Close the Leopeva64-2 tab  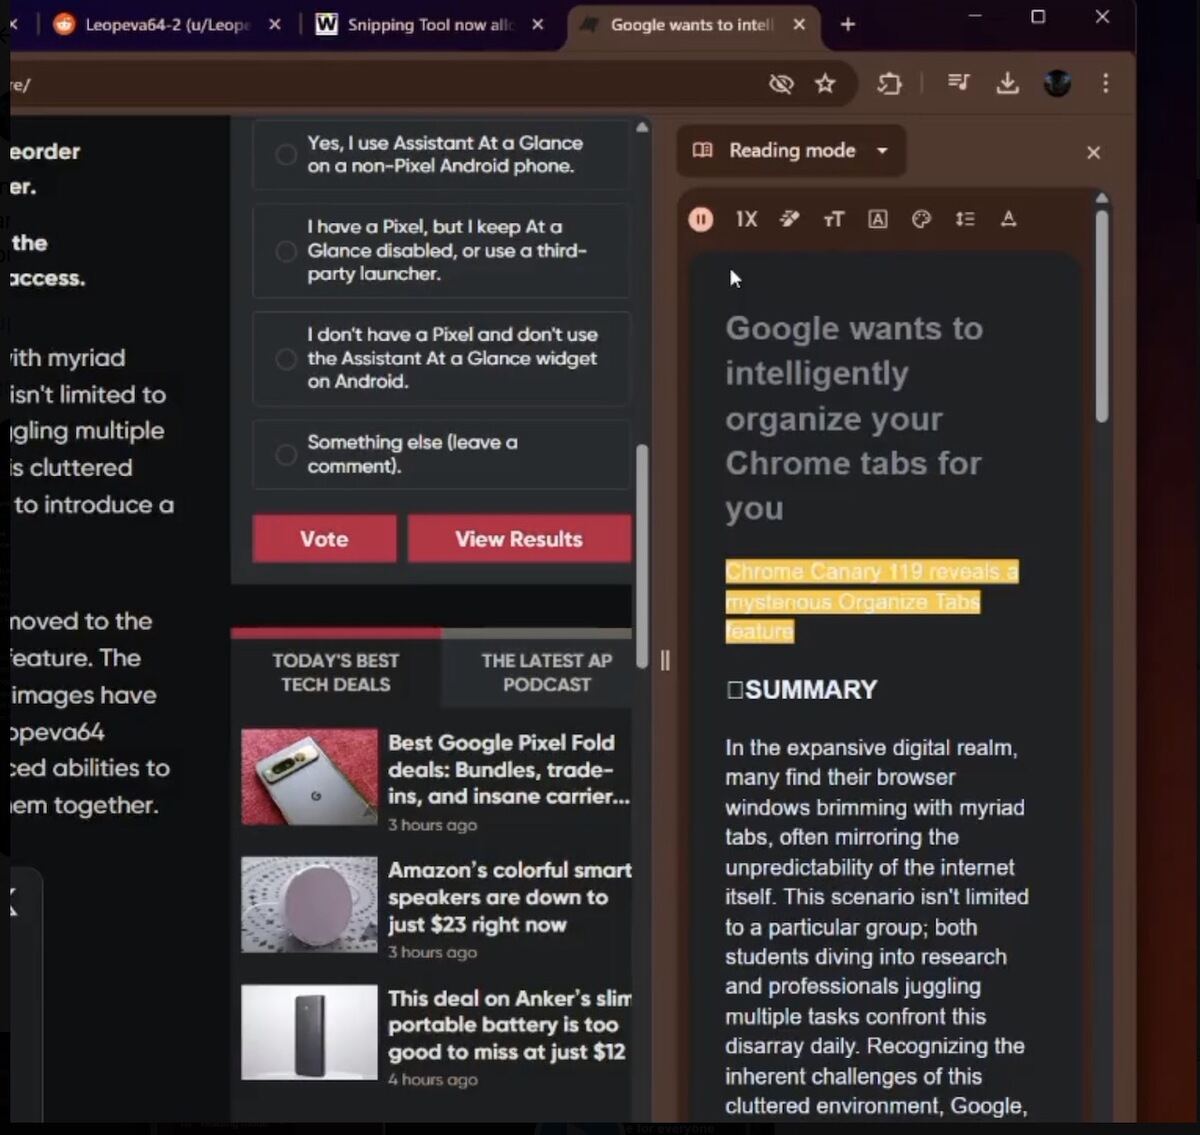275,24
